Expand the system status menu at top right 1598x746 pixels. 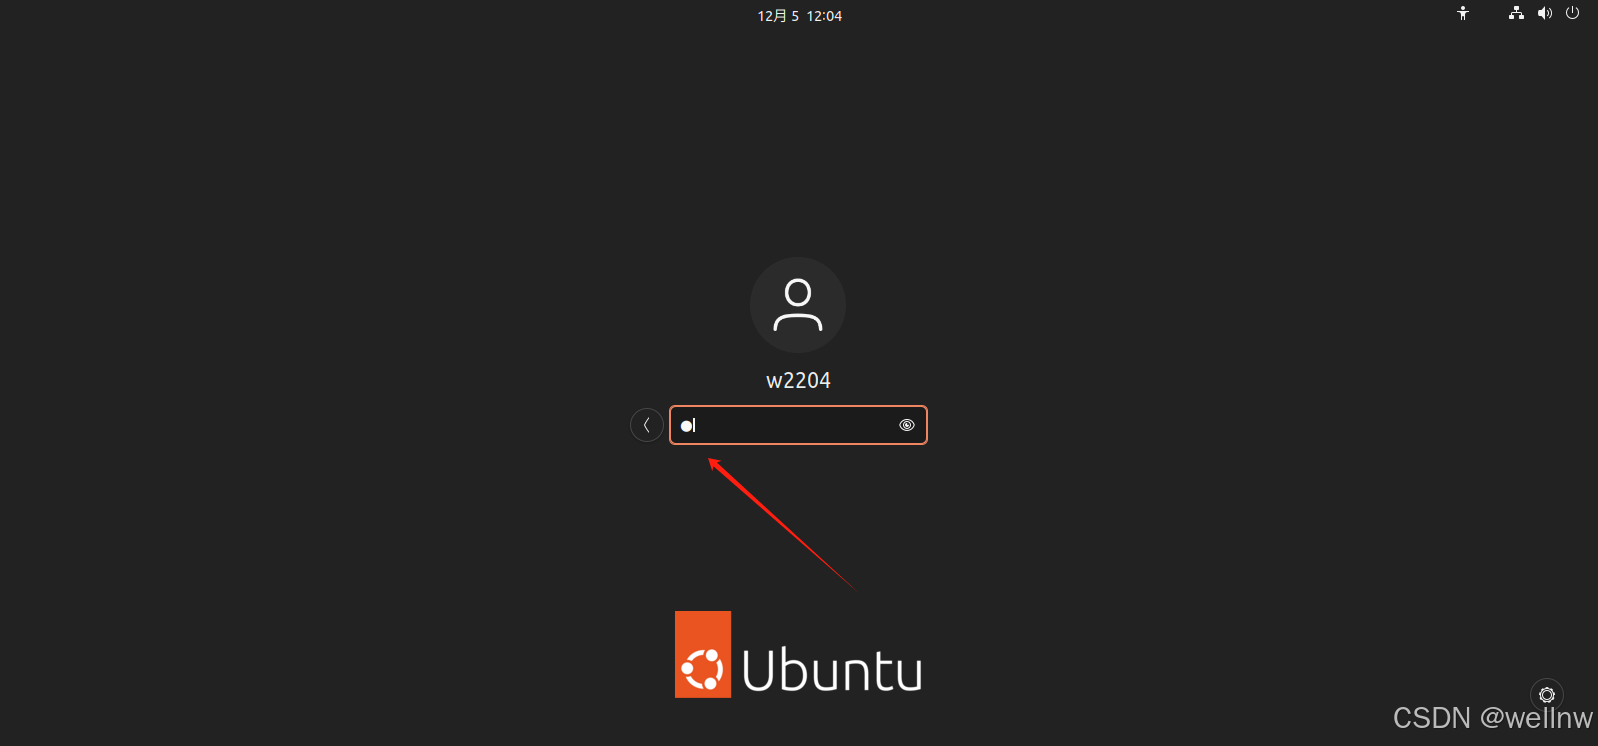(x=1544, y=14)
